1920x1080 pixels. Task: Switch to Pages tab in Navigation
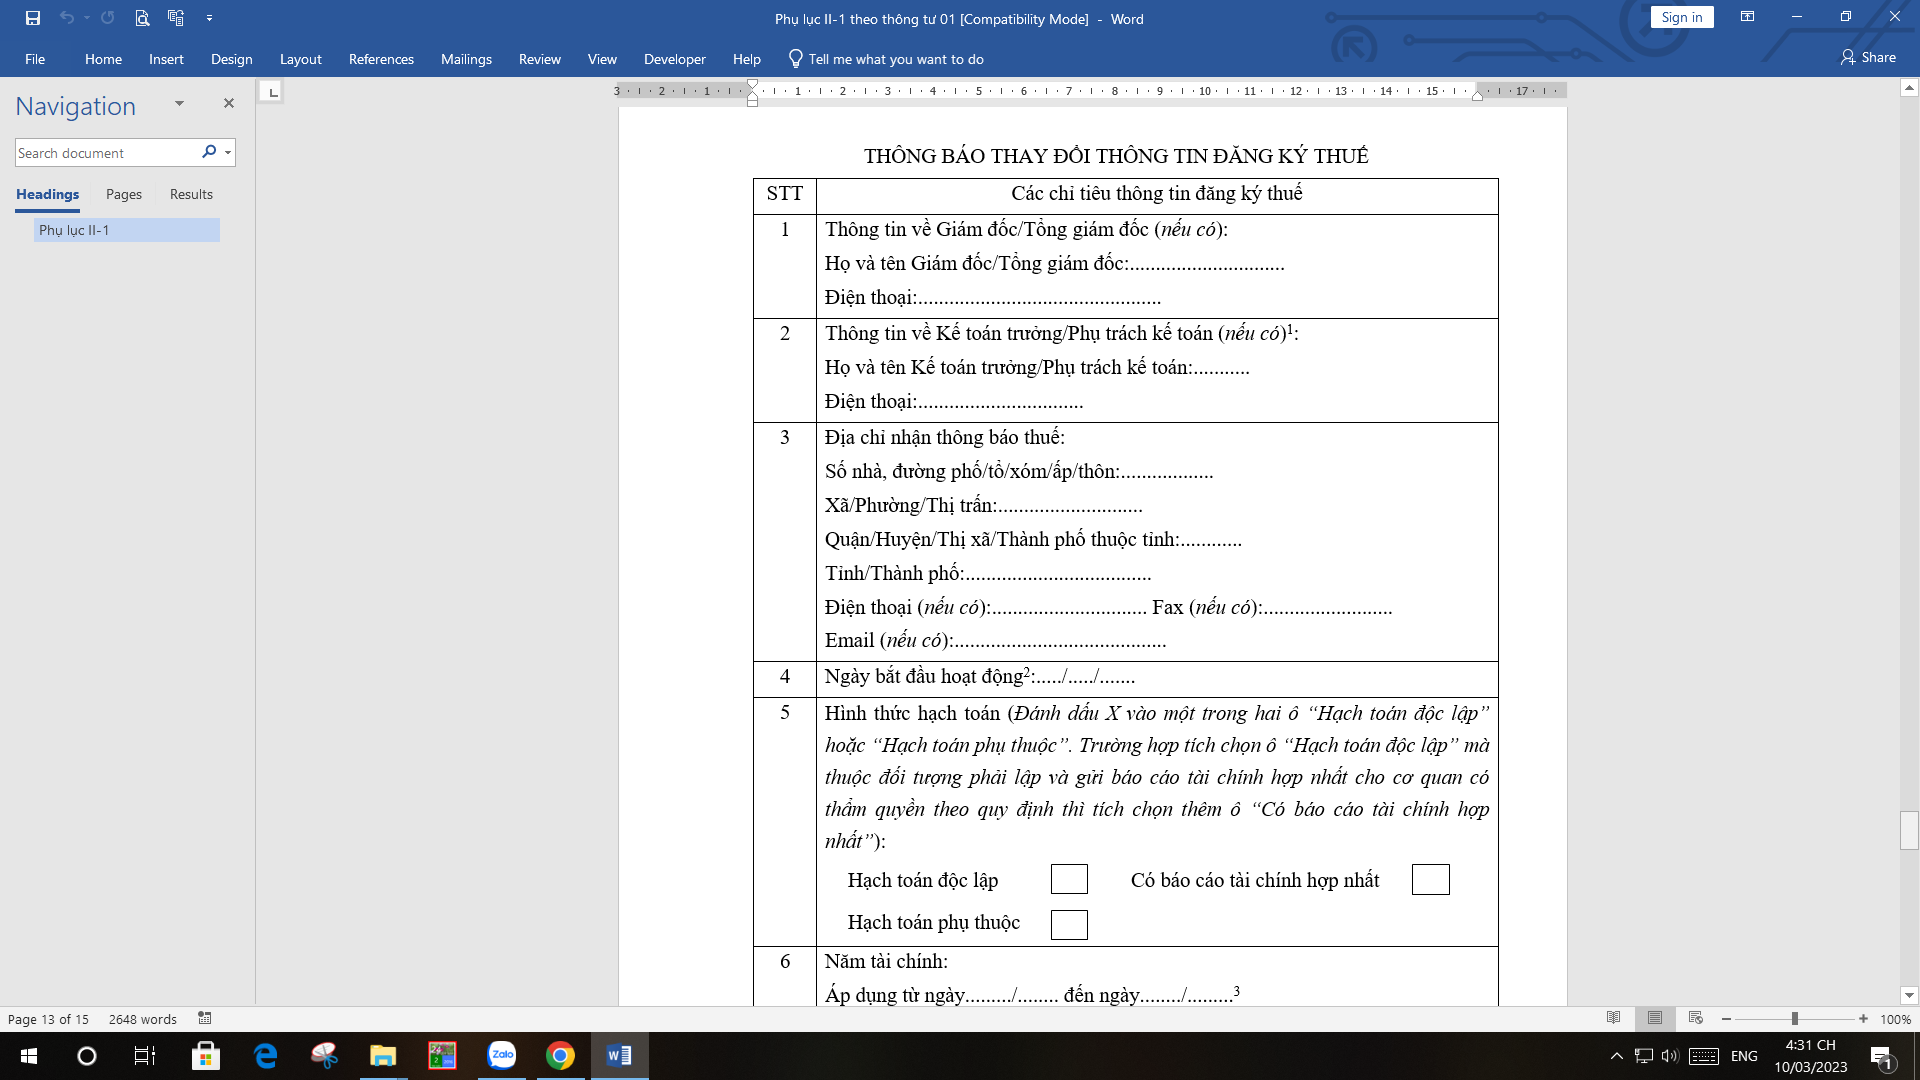[x=124, y=194]
